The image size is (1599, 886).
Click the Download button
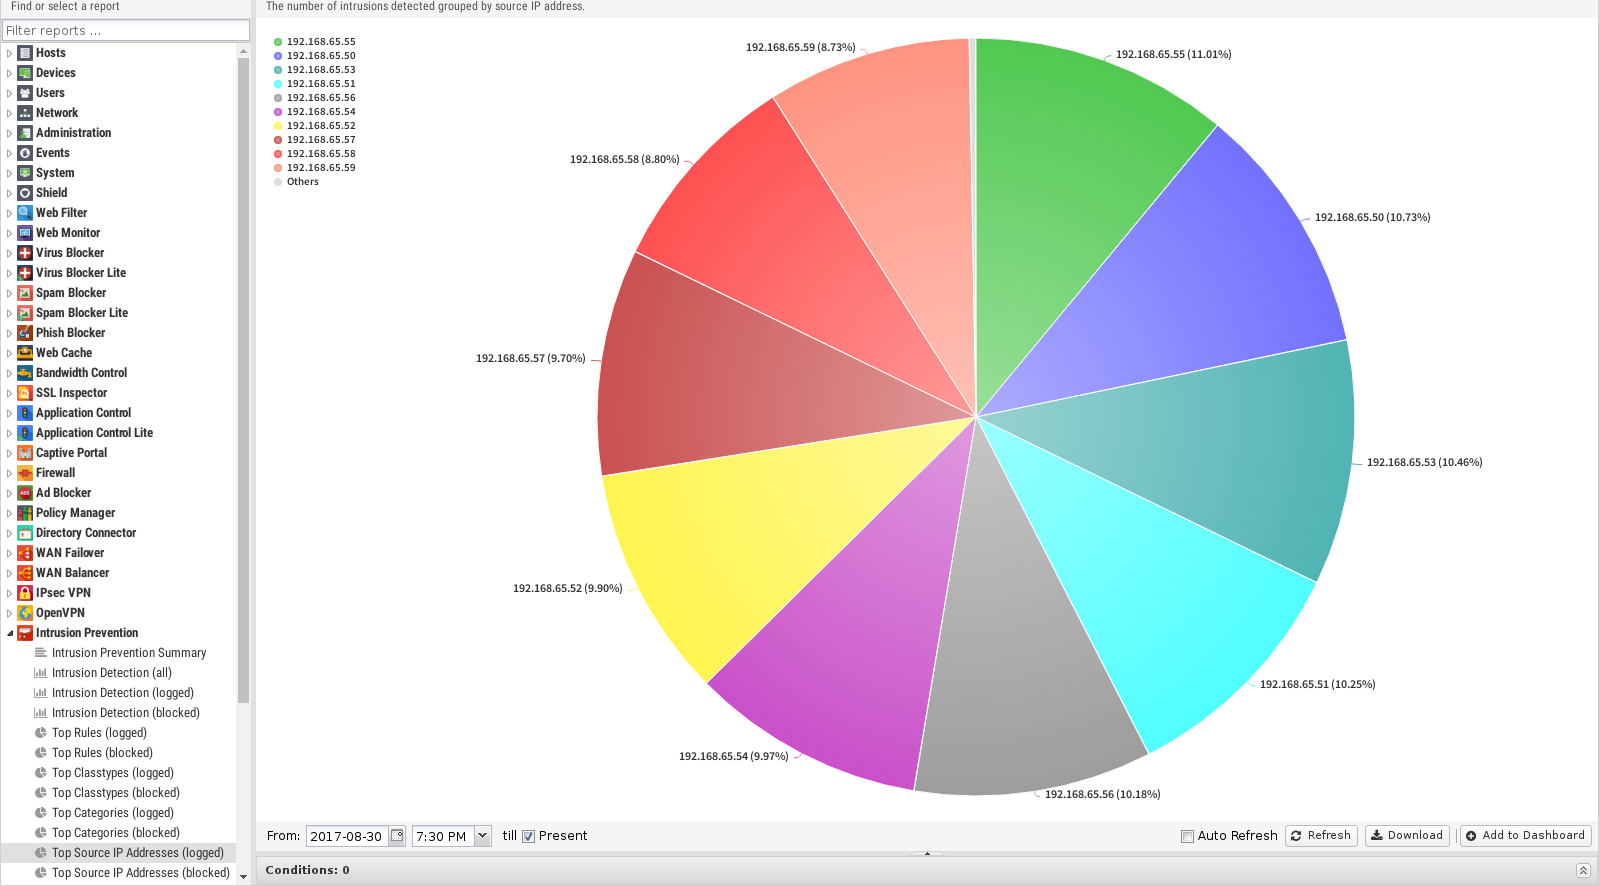pos(1407,836)
